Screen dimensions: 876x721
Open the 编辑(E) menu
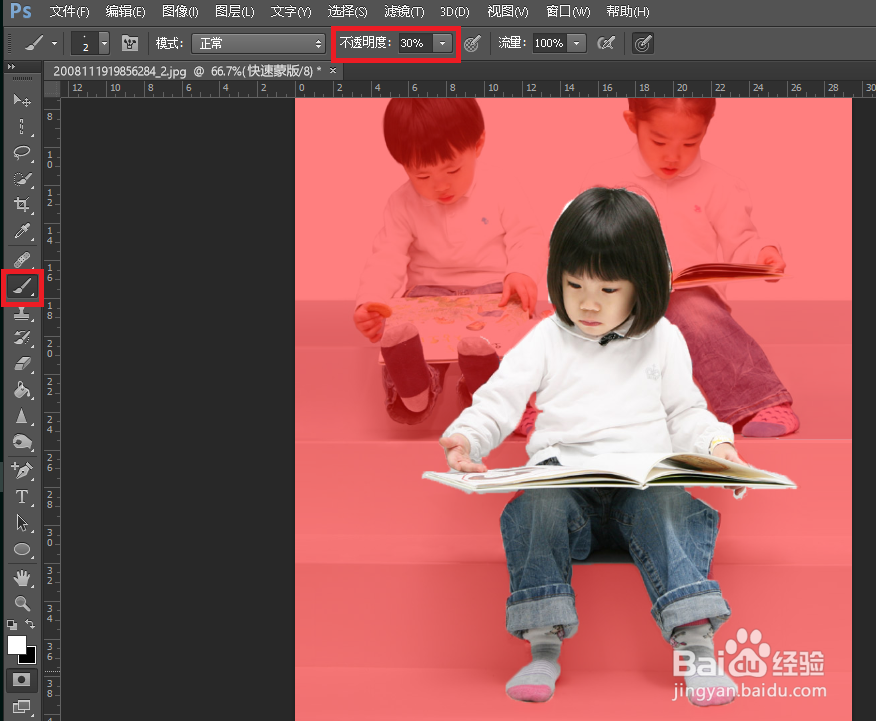[125, 11]
